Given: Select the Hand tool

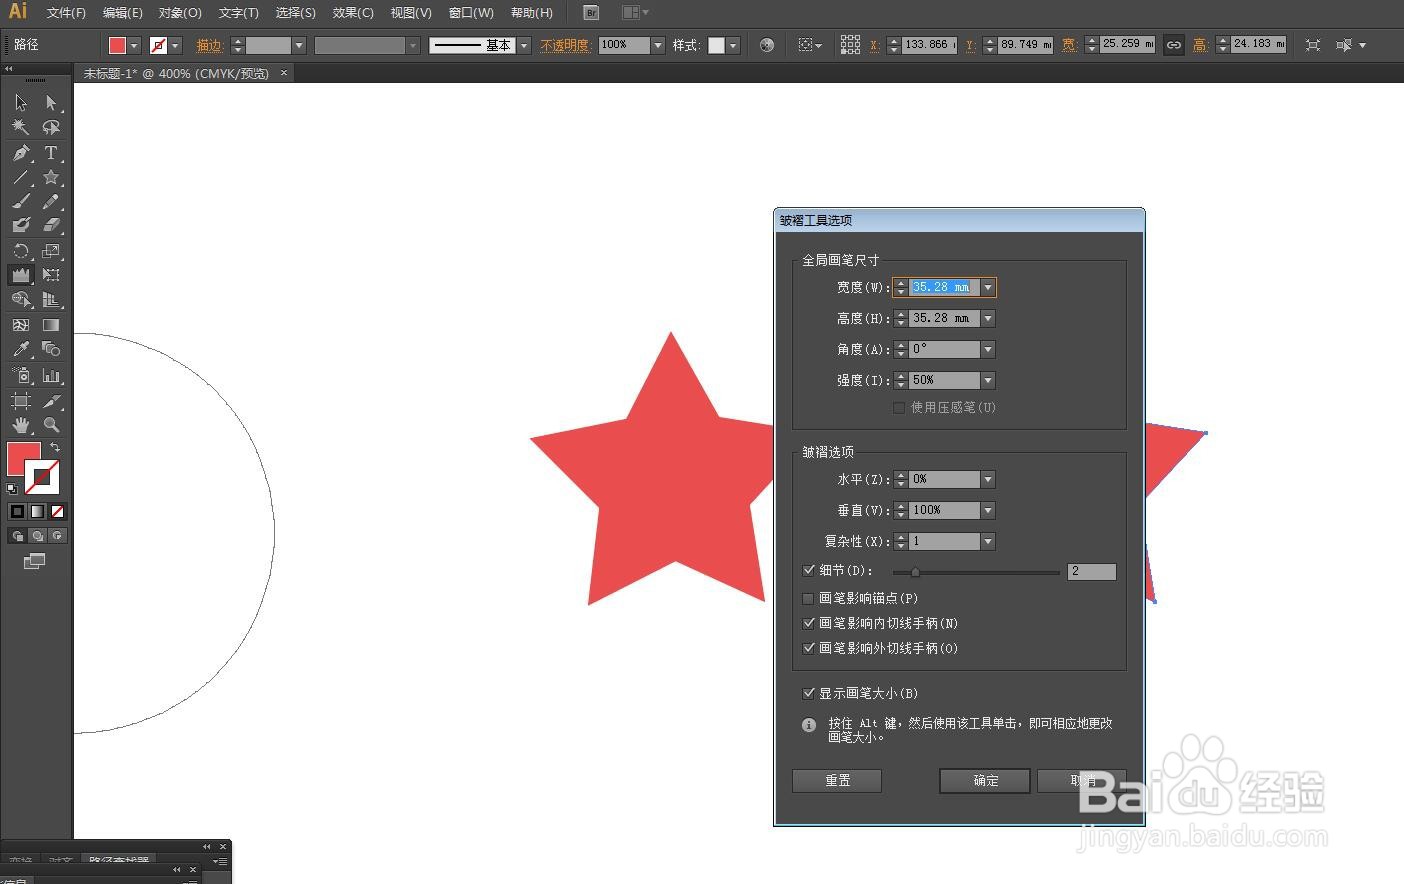Looking at the screenshot, I should (21, 425).
